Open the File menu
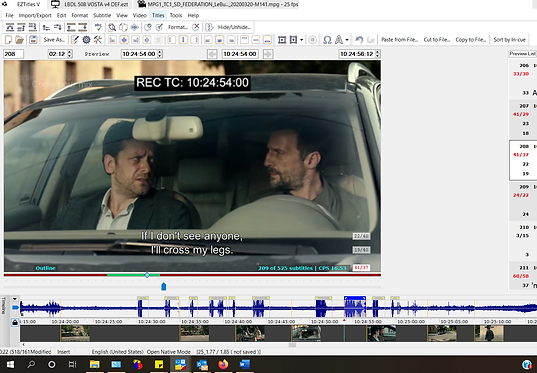Viewport: 537px width, 373px height. tap(9, 15)
